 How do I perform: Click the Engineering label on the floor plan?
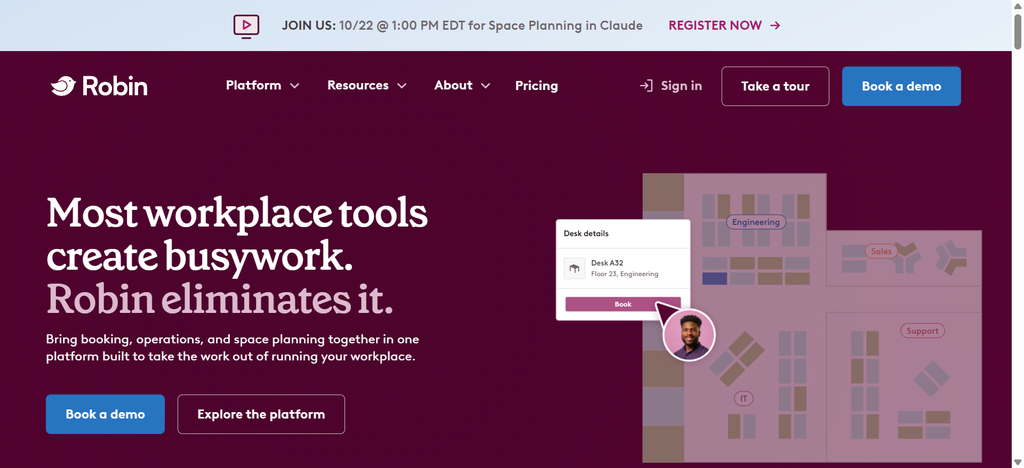756,222
